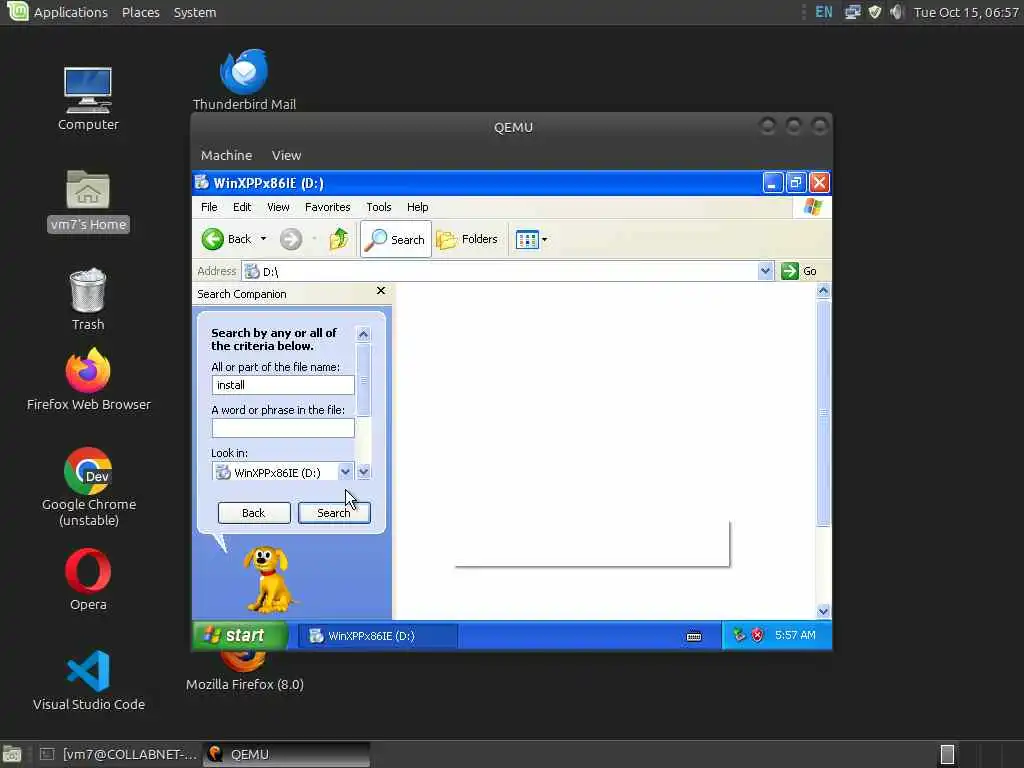Open the Trash desktop icon
Image resolution: width=1024 pixels, height=768 pixels.
(88, 299)
